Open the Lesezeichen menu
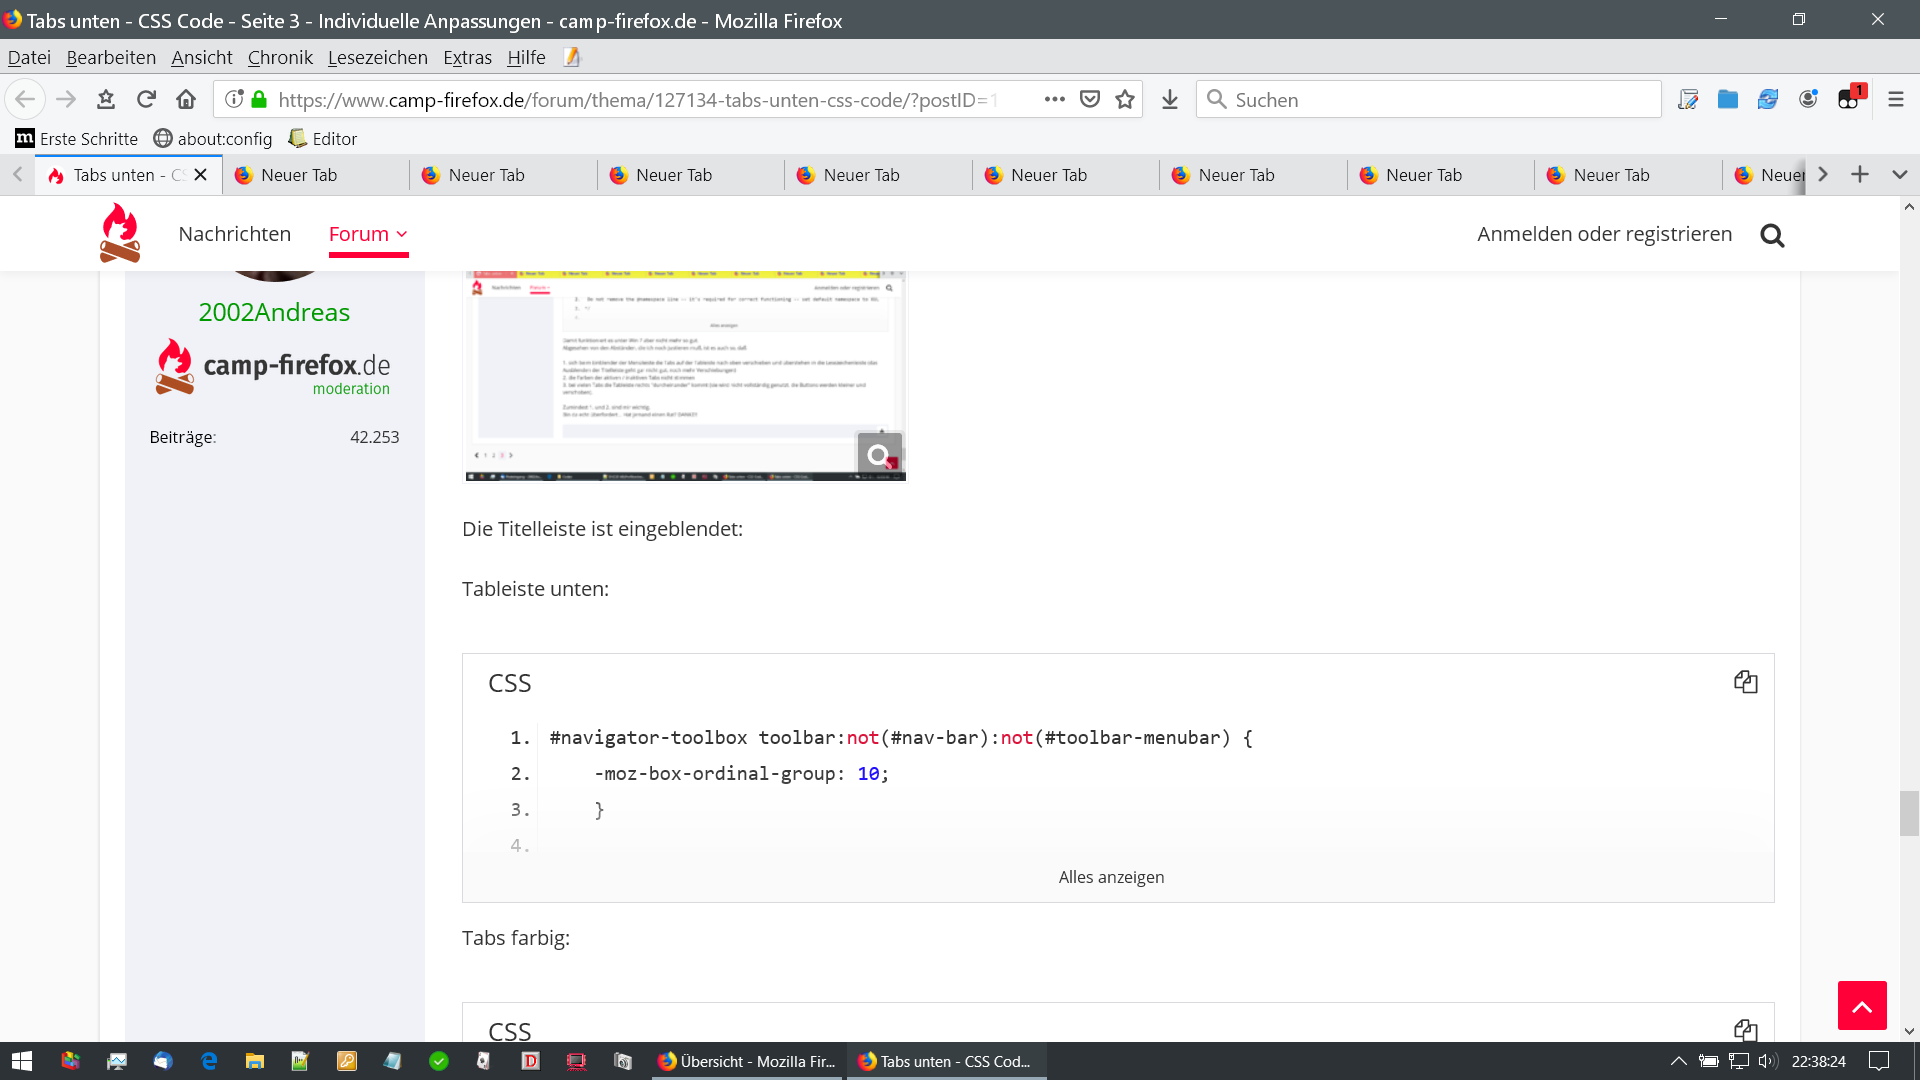Viewport: 1920px width, 1080px height. tap(377, 57)
